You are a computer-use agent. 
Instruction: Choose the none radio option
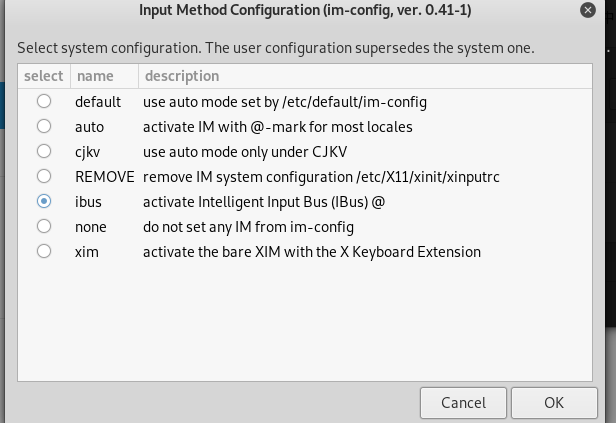pos(44,226)
